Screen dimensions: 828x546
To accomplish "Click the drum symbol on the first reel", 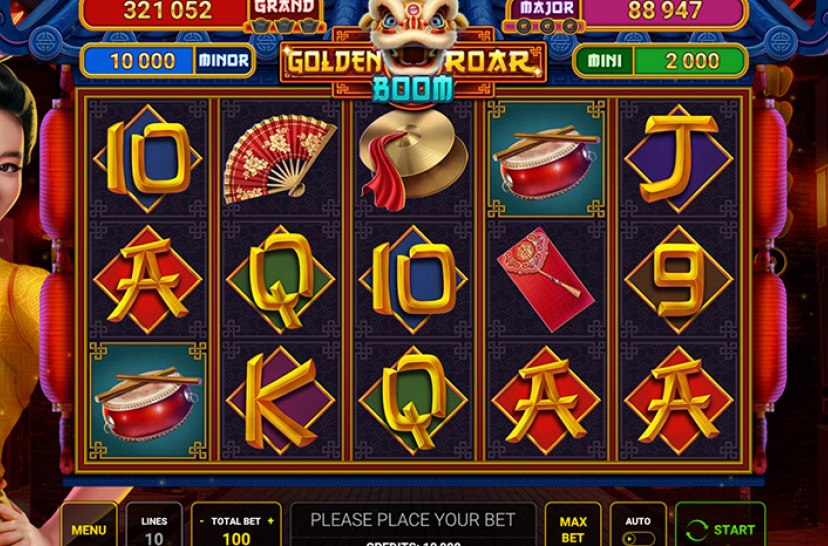I will point(147,401).
